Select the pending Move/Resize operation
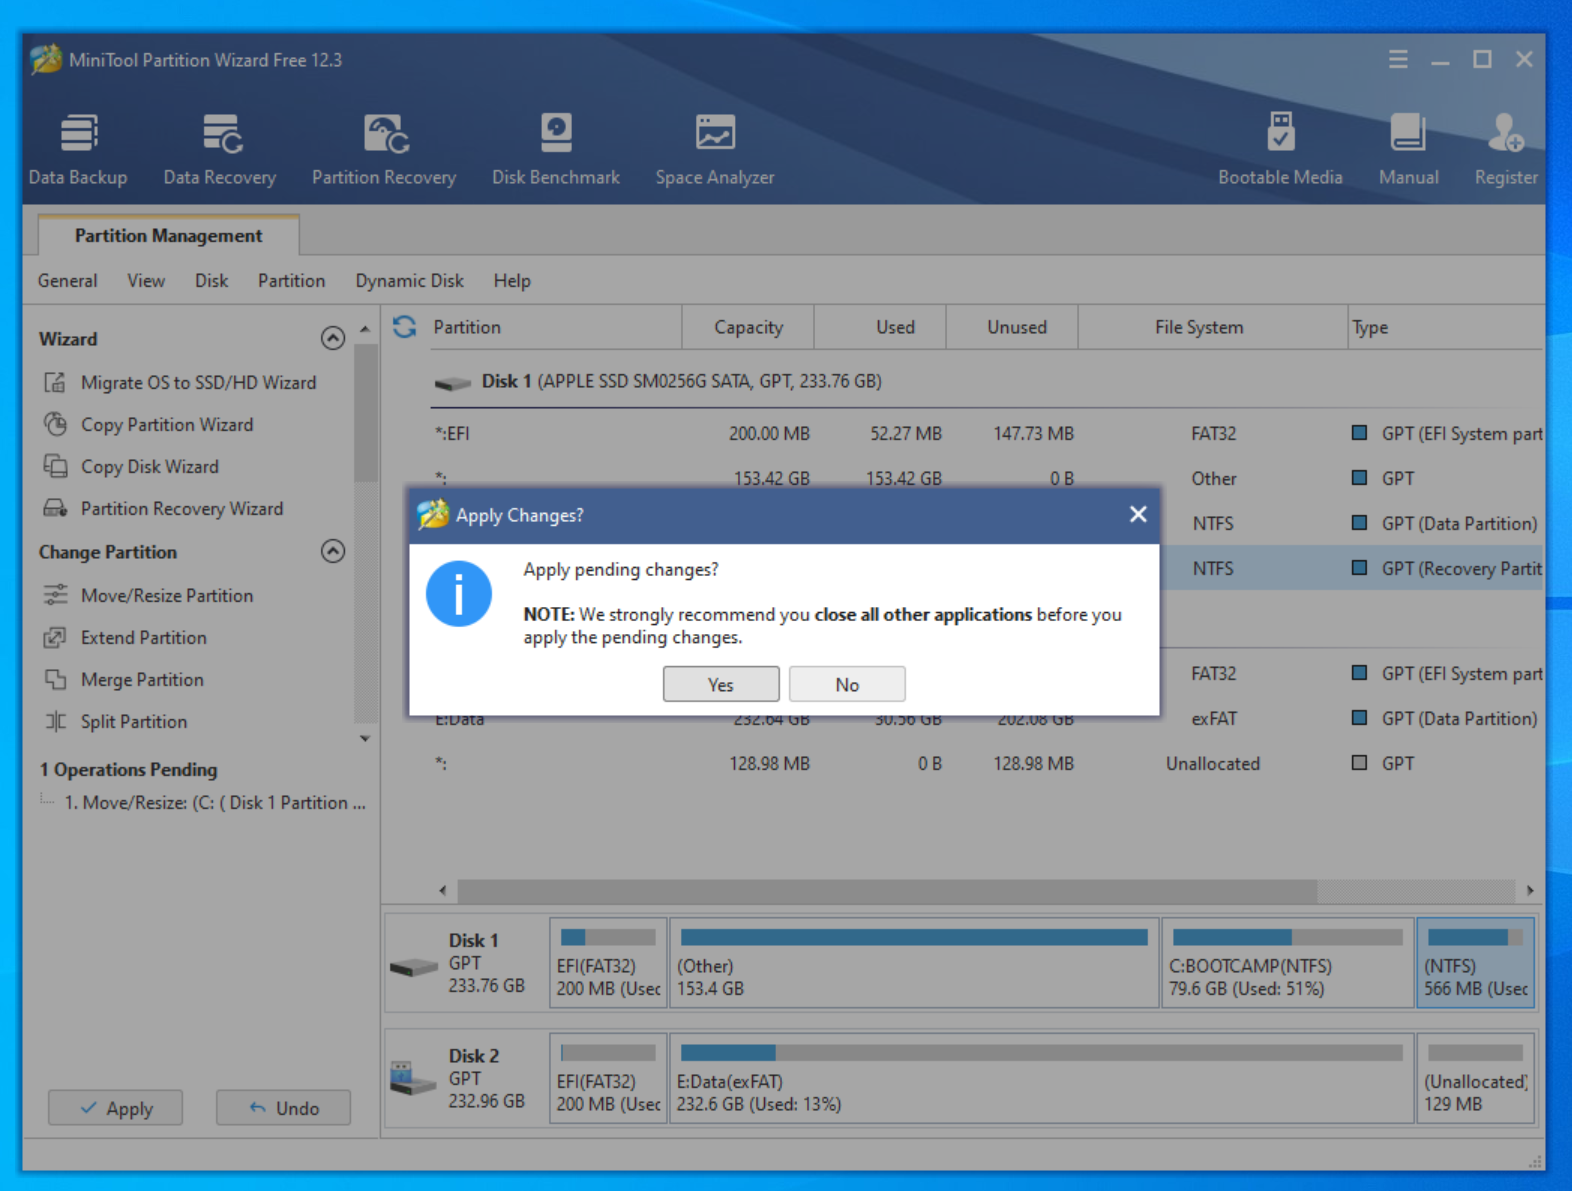Viewport: 1572px width, 1191px height. (x=215, y=803)
